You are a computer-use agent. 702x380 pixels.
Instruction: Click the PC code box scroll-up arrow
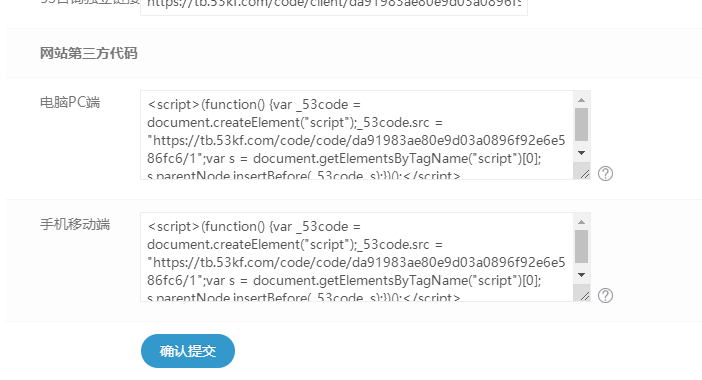pyautogui.click(x=582, y=100)
